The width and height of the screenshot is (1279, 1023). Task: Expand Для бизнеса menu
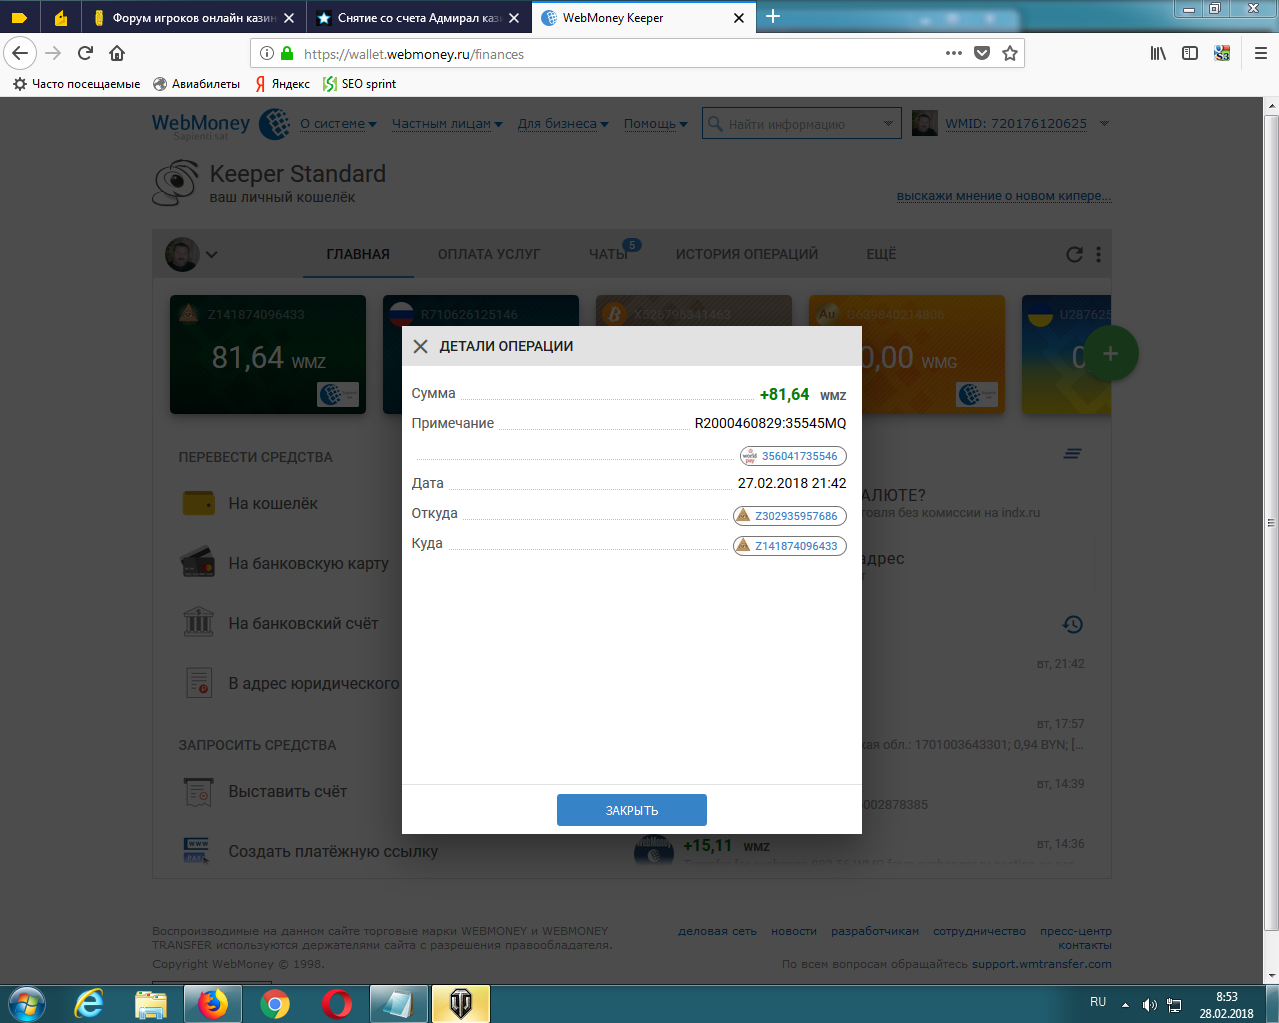(x=563, y=124)
